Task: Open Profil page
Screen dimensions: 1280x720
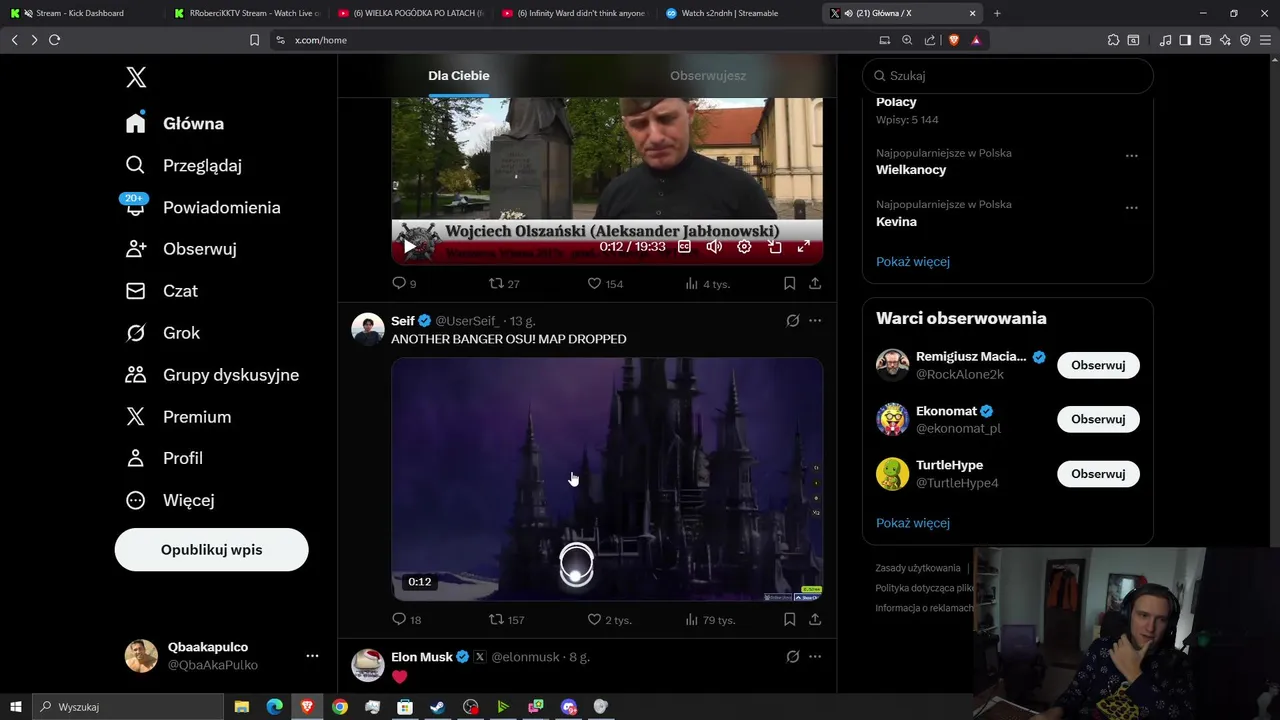Action: [165, 458]
